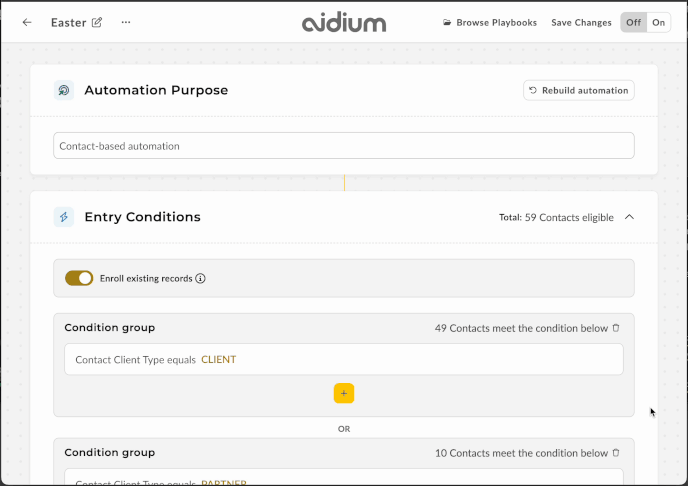Add condition with yellow plus button
Screen dimensions: 688x486
click(344, 393)
